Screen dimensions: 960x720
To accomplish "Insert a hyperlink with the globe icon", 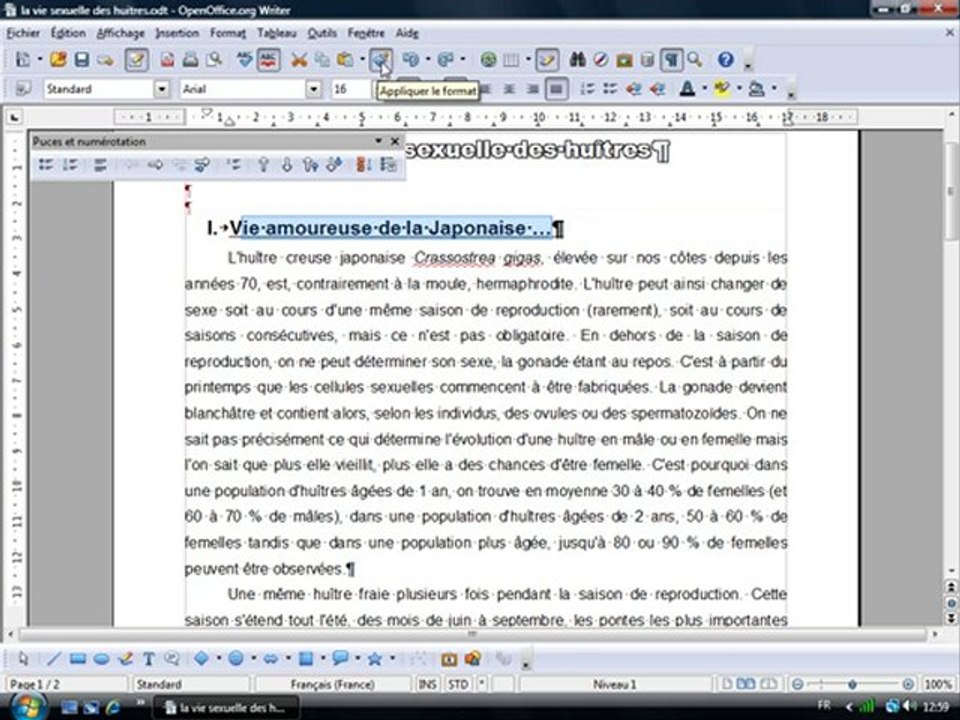I will coord(488,59).
